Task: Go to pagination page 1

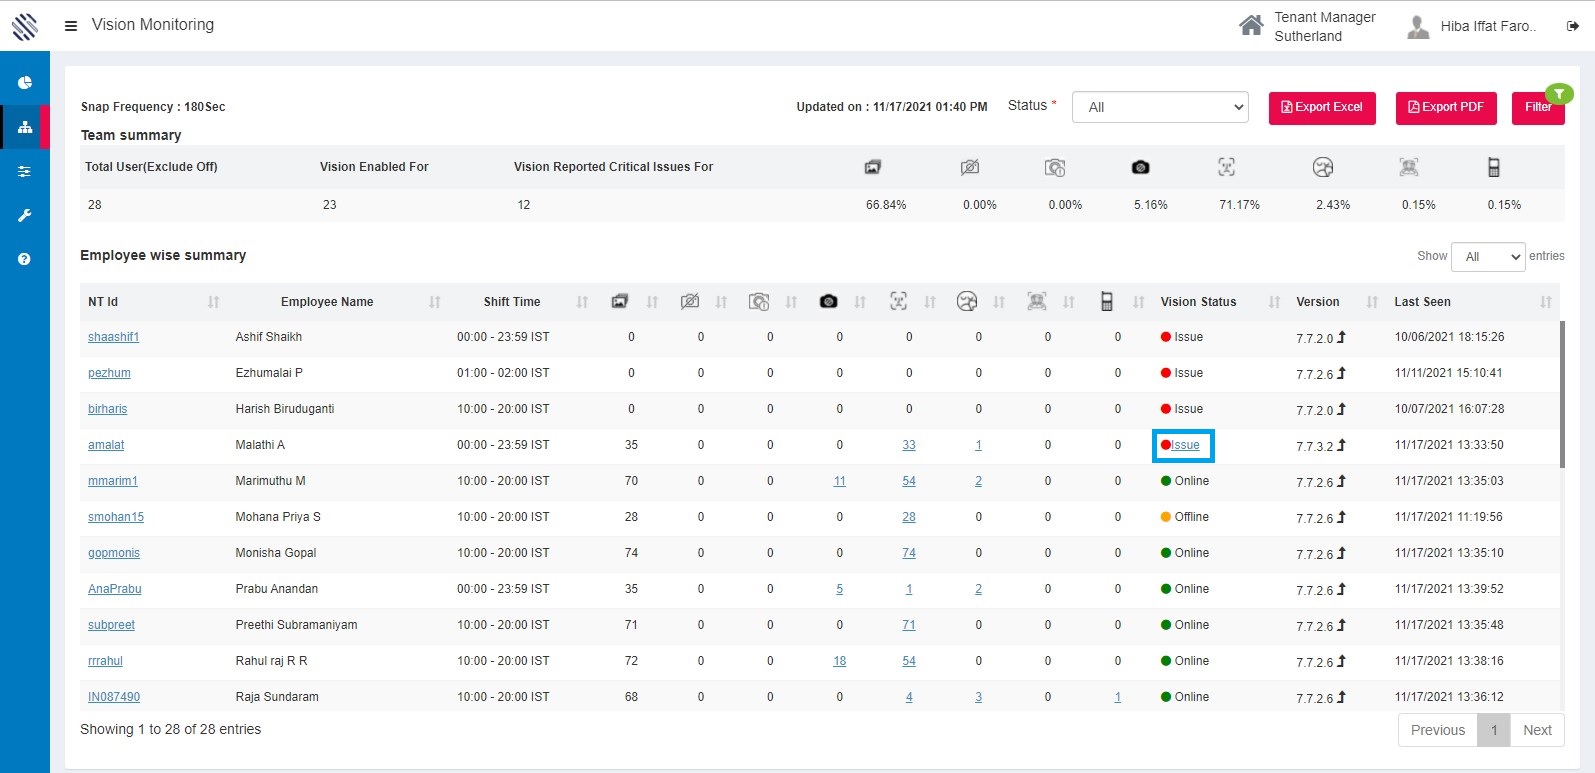Action: tap(1494, 730)
